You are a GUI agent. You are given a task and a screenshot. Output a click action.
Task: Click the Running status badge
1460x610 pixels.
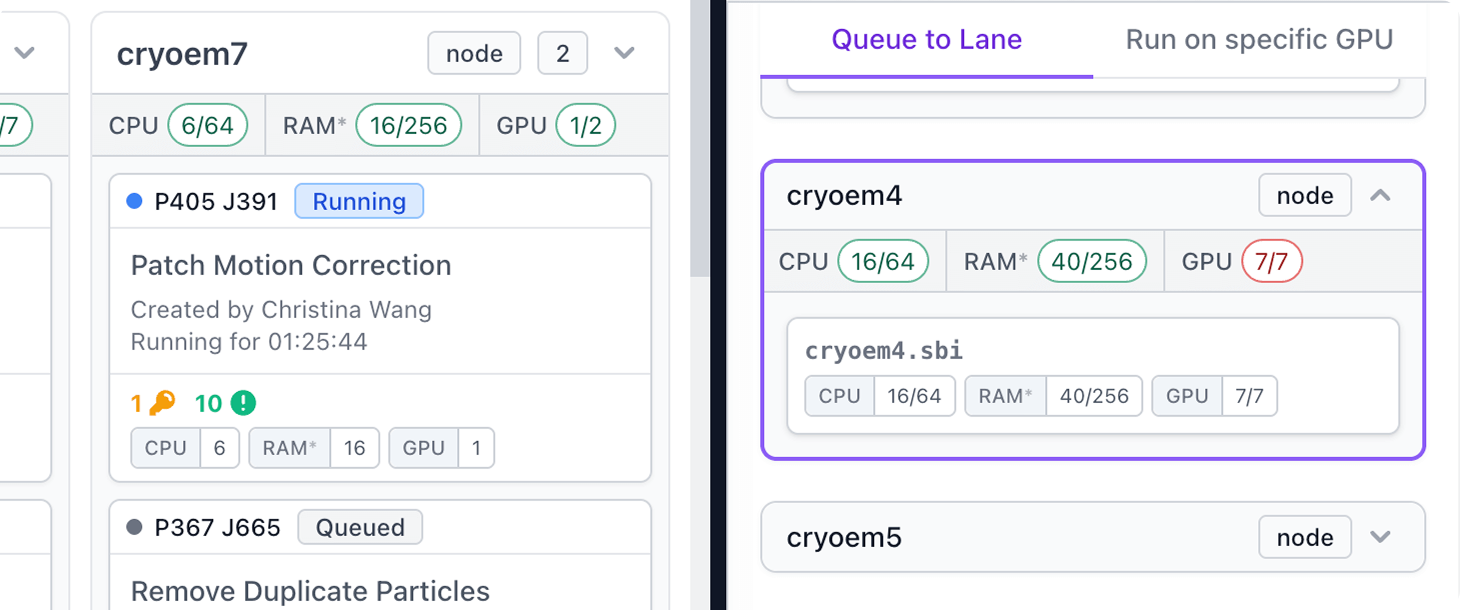pyautogui.click(x=359, y=201)
